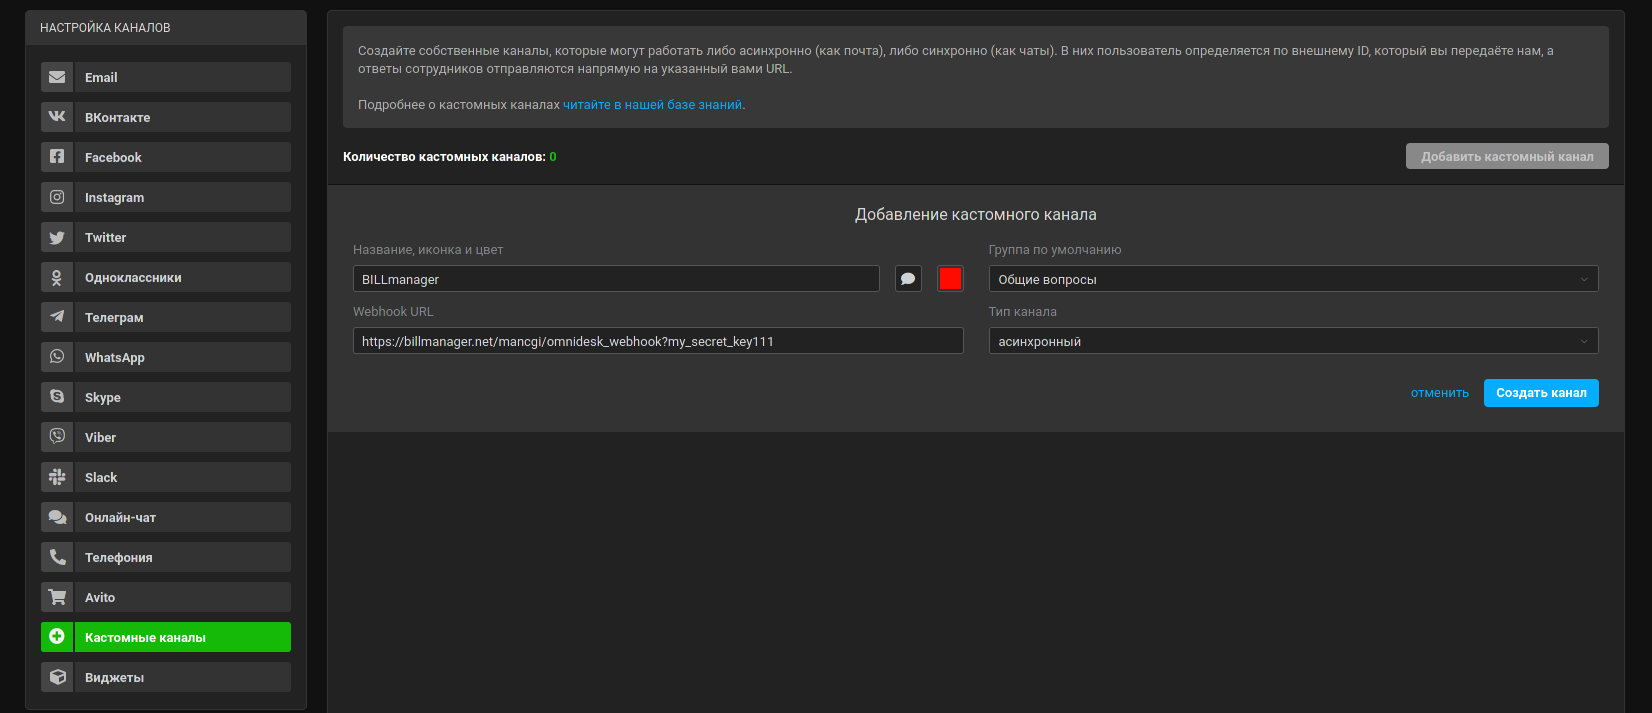Expand the 'Группа по умолчанию' dropdown

pyautogui.click(x=1293, y=279)
